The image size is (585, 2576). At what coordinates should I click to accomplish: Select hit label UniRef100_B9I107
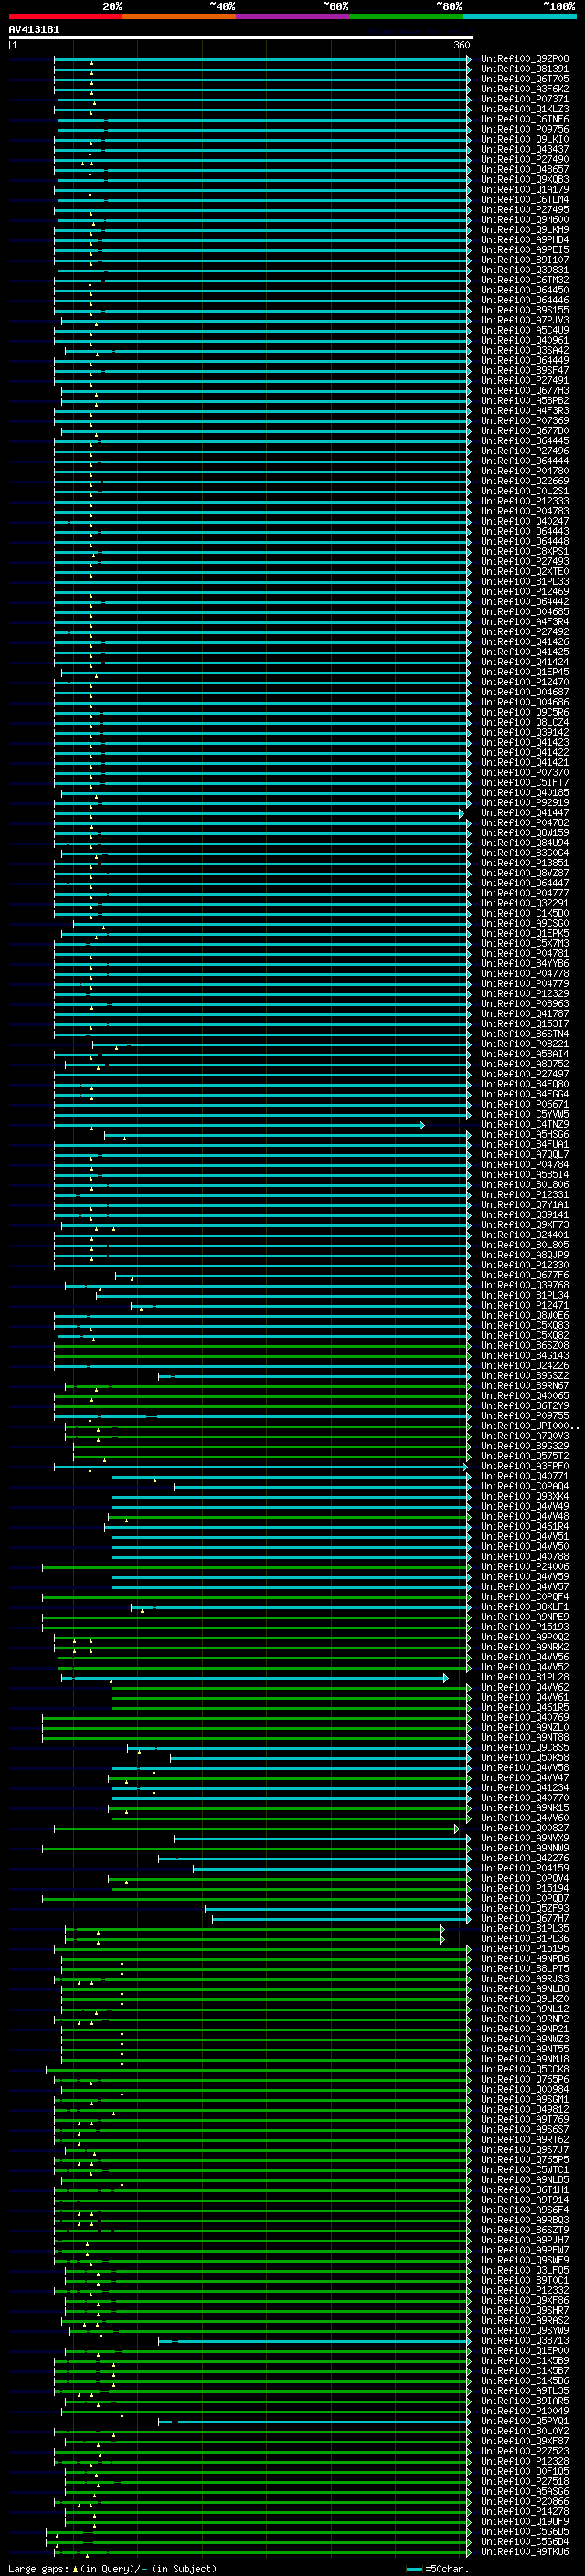525,260
